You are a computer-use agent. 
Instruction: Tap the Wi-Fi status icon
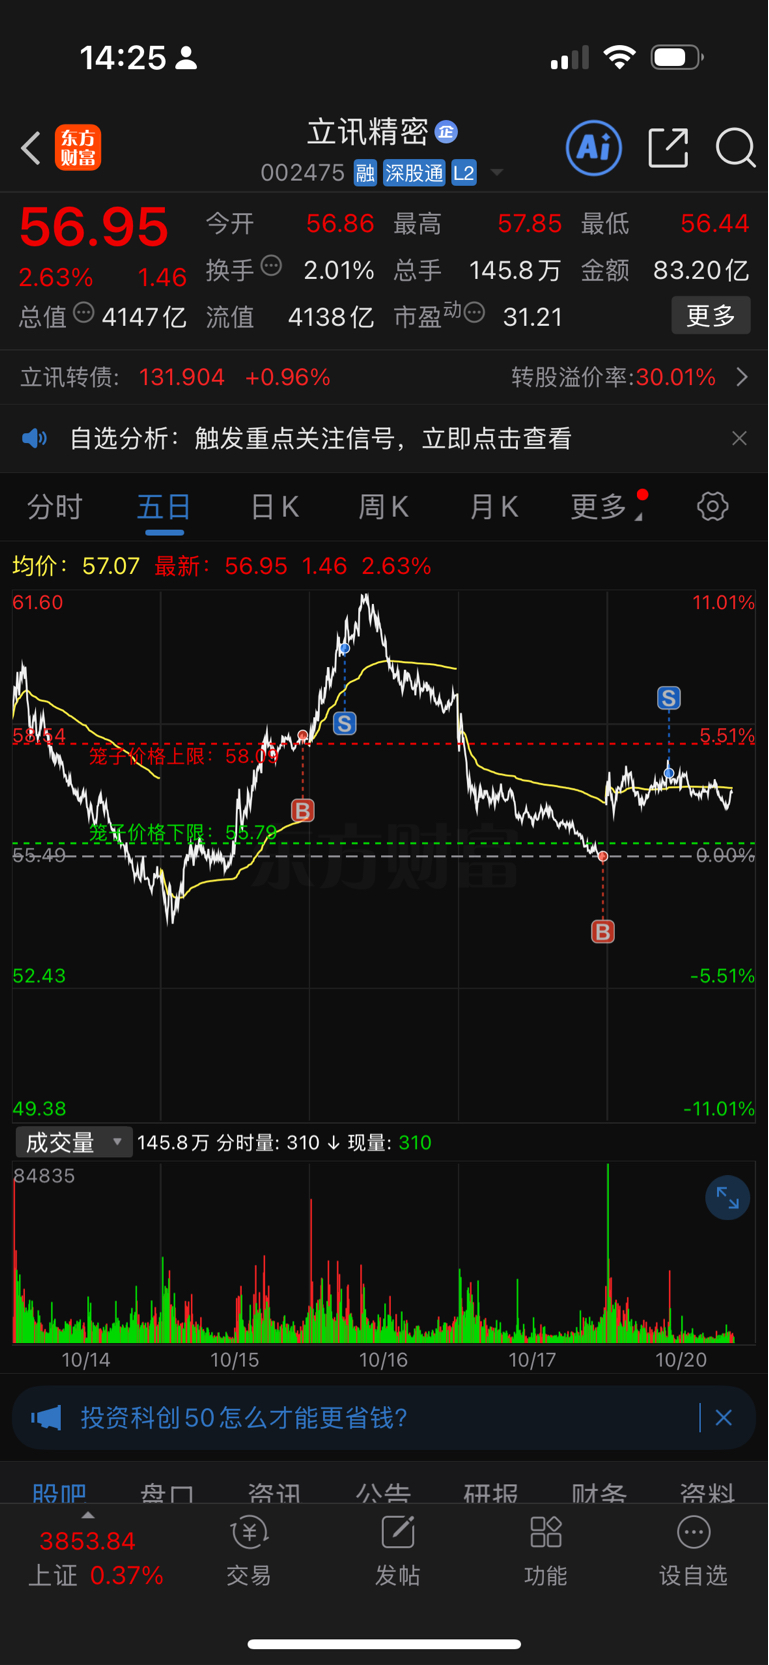[620, 57]
